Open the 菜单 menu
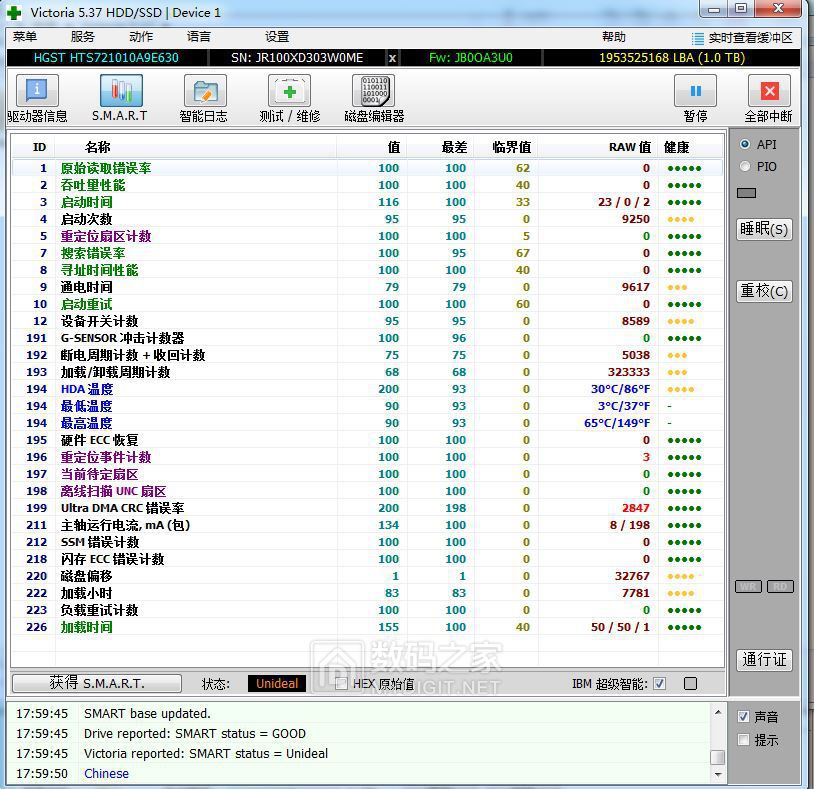 (25, 37)
